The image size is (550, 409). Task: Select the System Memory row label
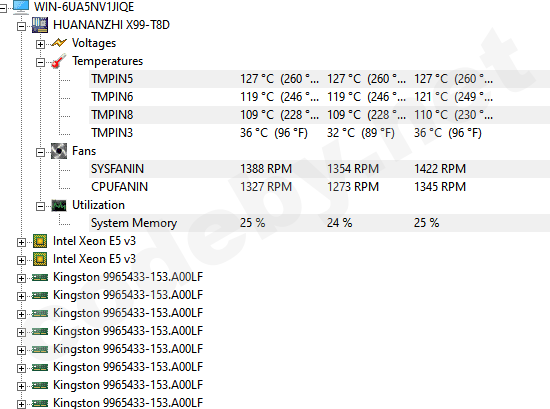(x=134, y=223)
